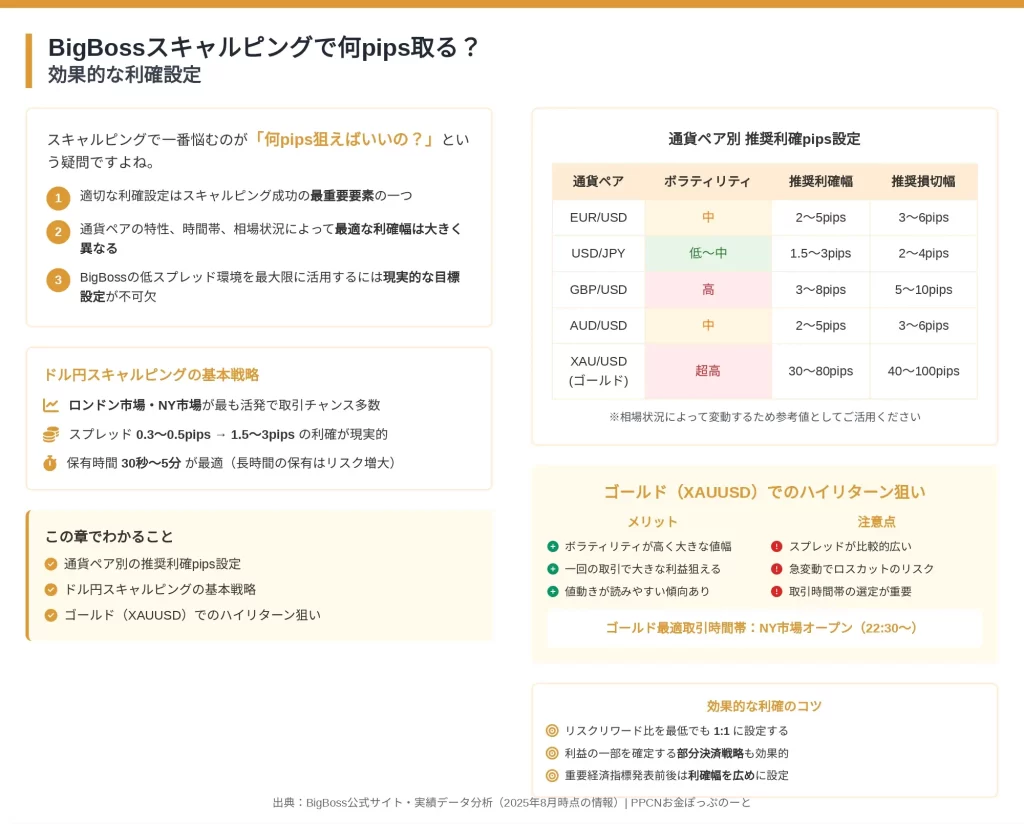
Task: Click the highlighted 「何pips狙えばいいの？」 phrase
Action: pos(343,139)
